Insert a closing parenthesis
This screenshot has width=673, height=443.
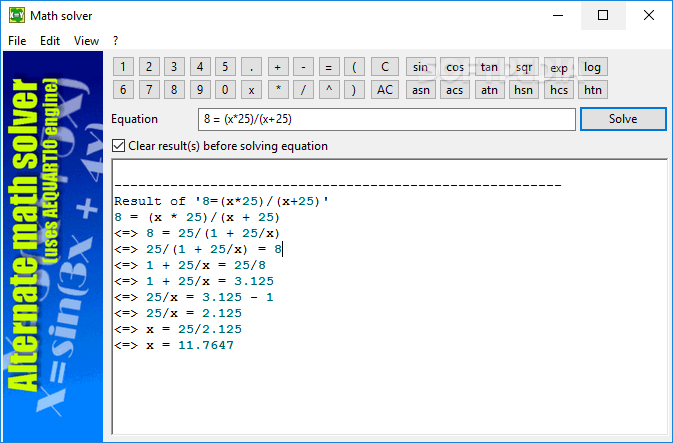(354, 90)
